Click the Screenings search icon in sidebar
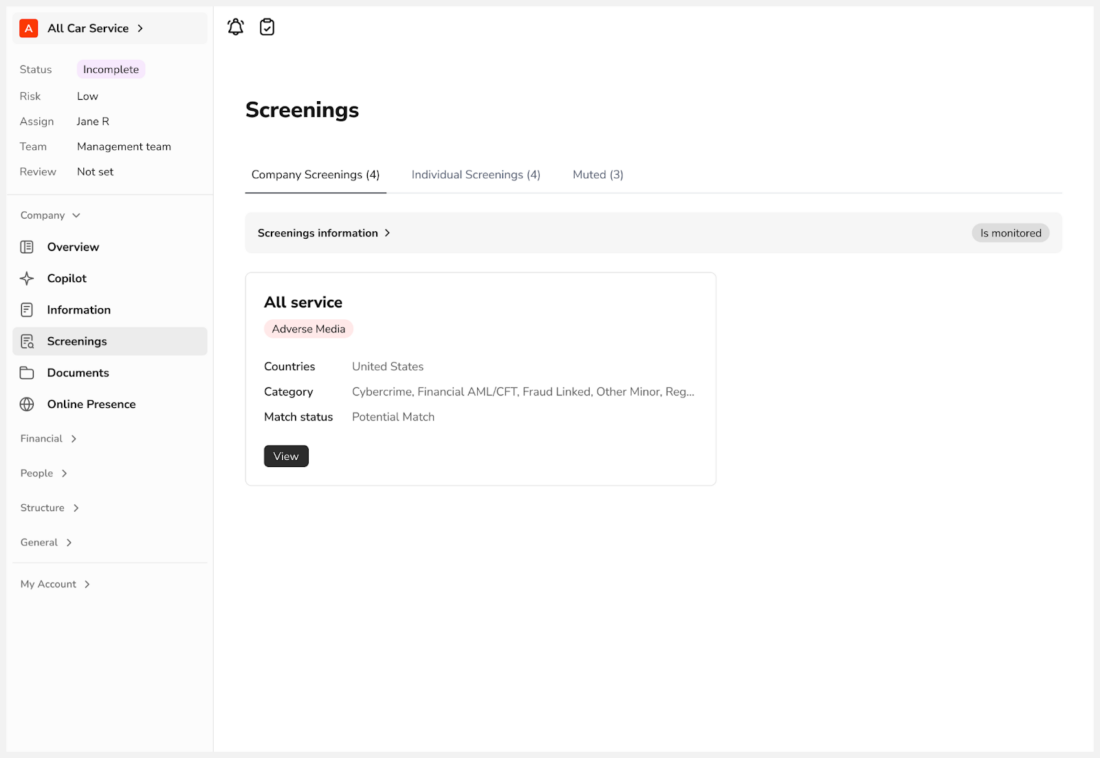Image resolution: width=1100 pixels, height=758 pixels. tap(27, 341)
